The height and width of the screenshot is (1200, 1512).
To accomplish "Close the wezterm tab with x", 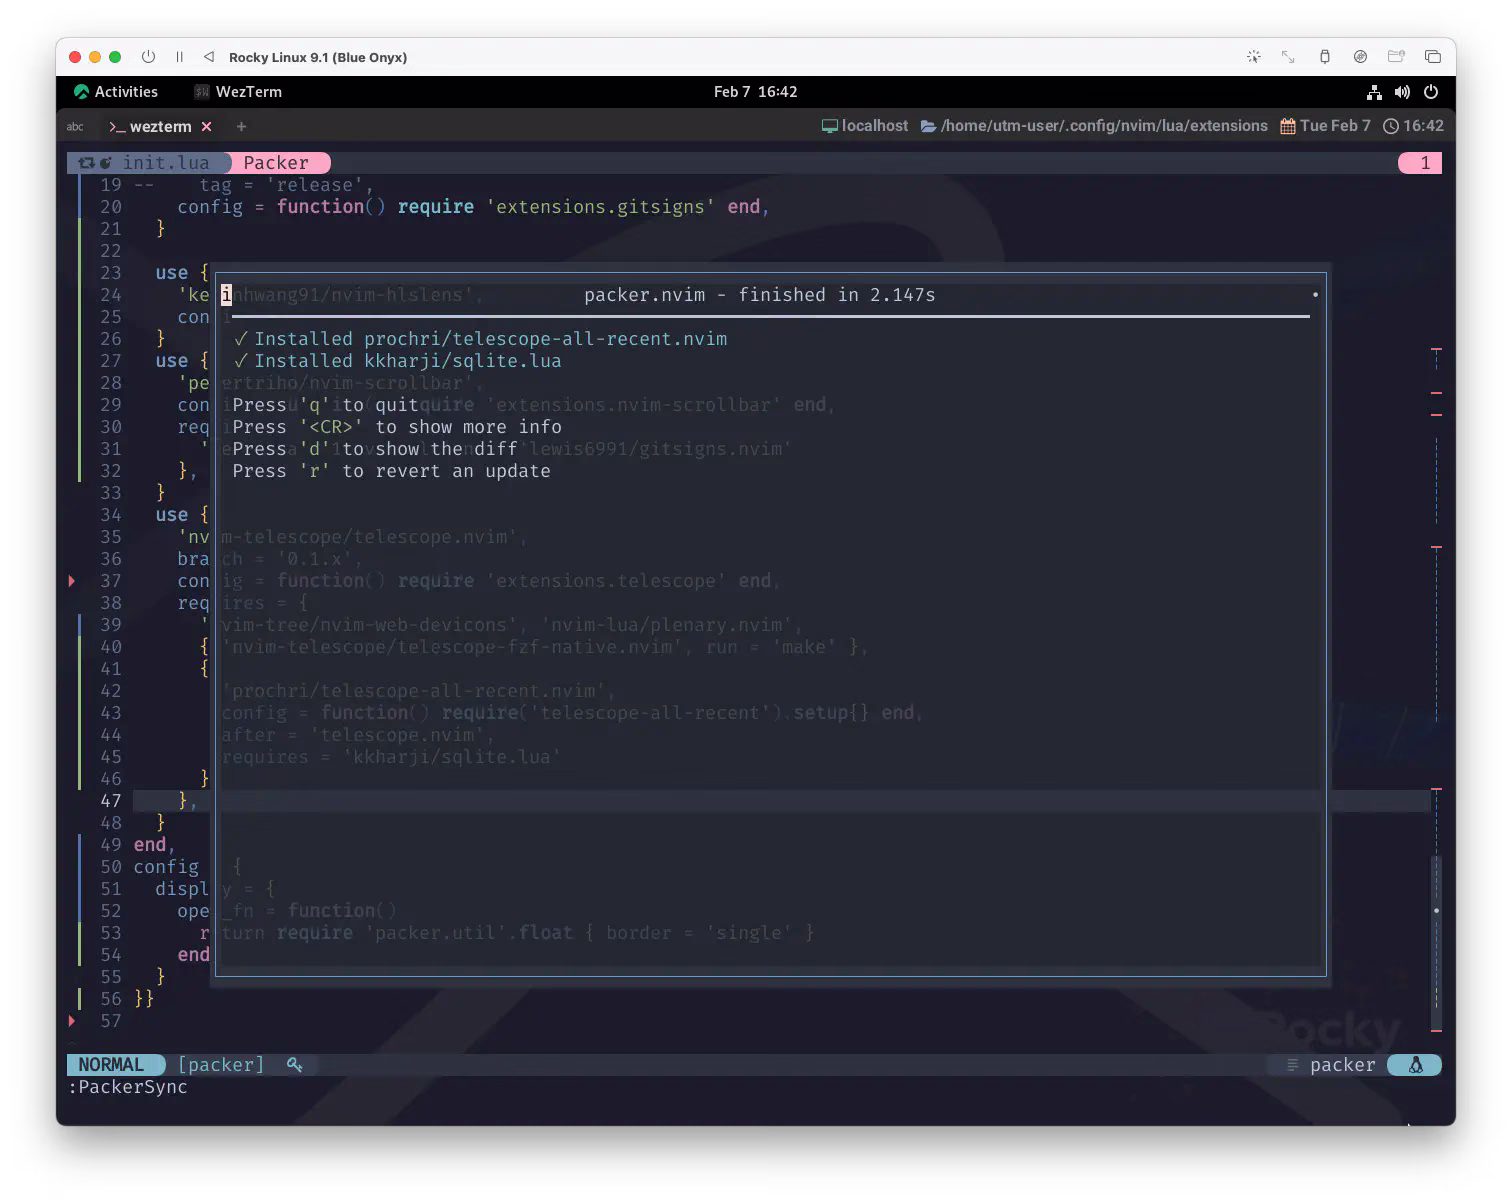I will (206, 127).
